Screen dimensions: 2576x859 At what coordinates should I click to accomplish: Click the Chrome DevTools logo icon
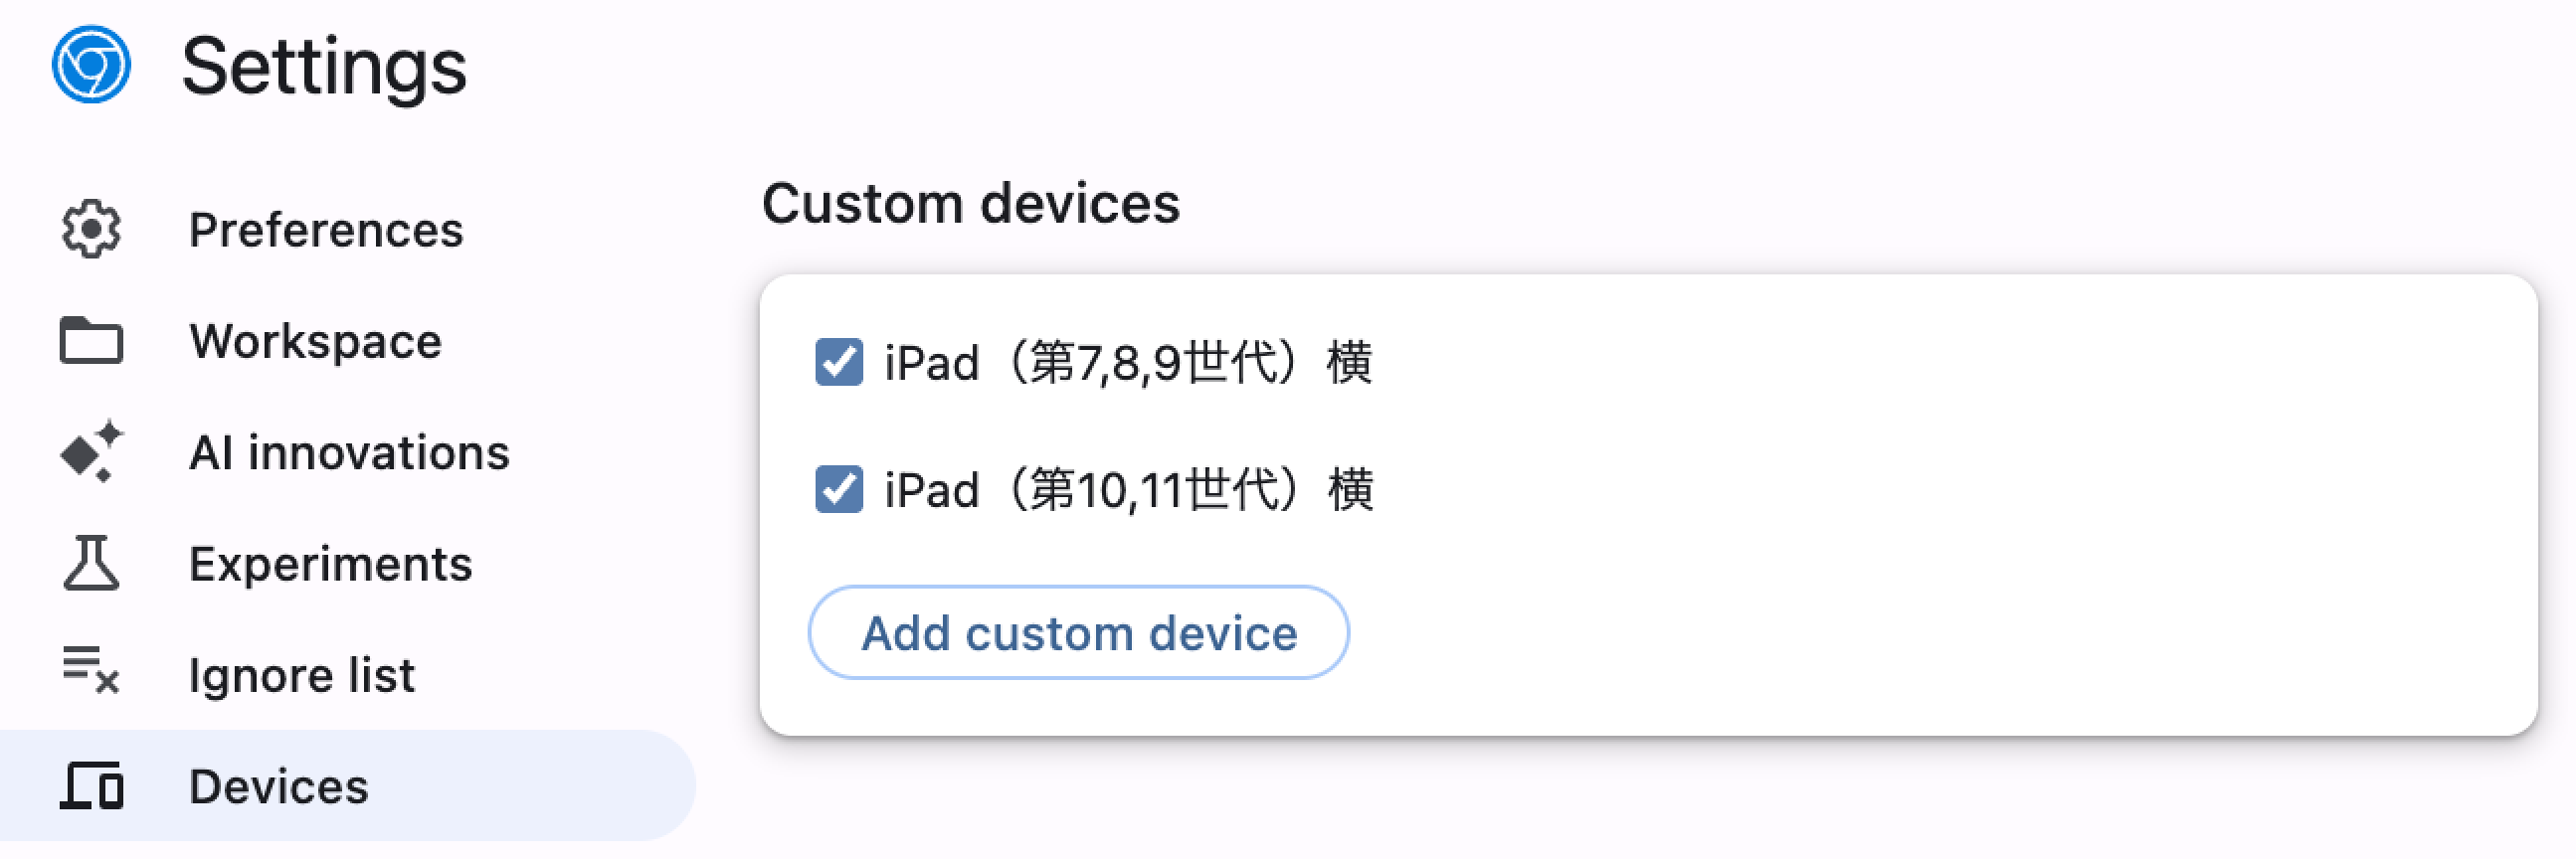coord(91,65)
